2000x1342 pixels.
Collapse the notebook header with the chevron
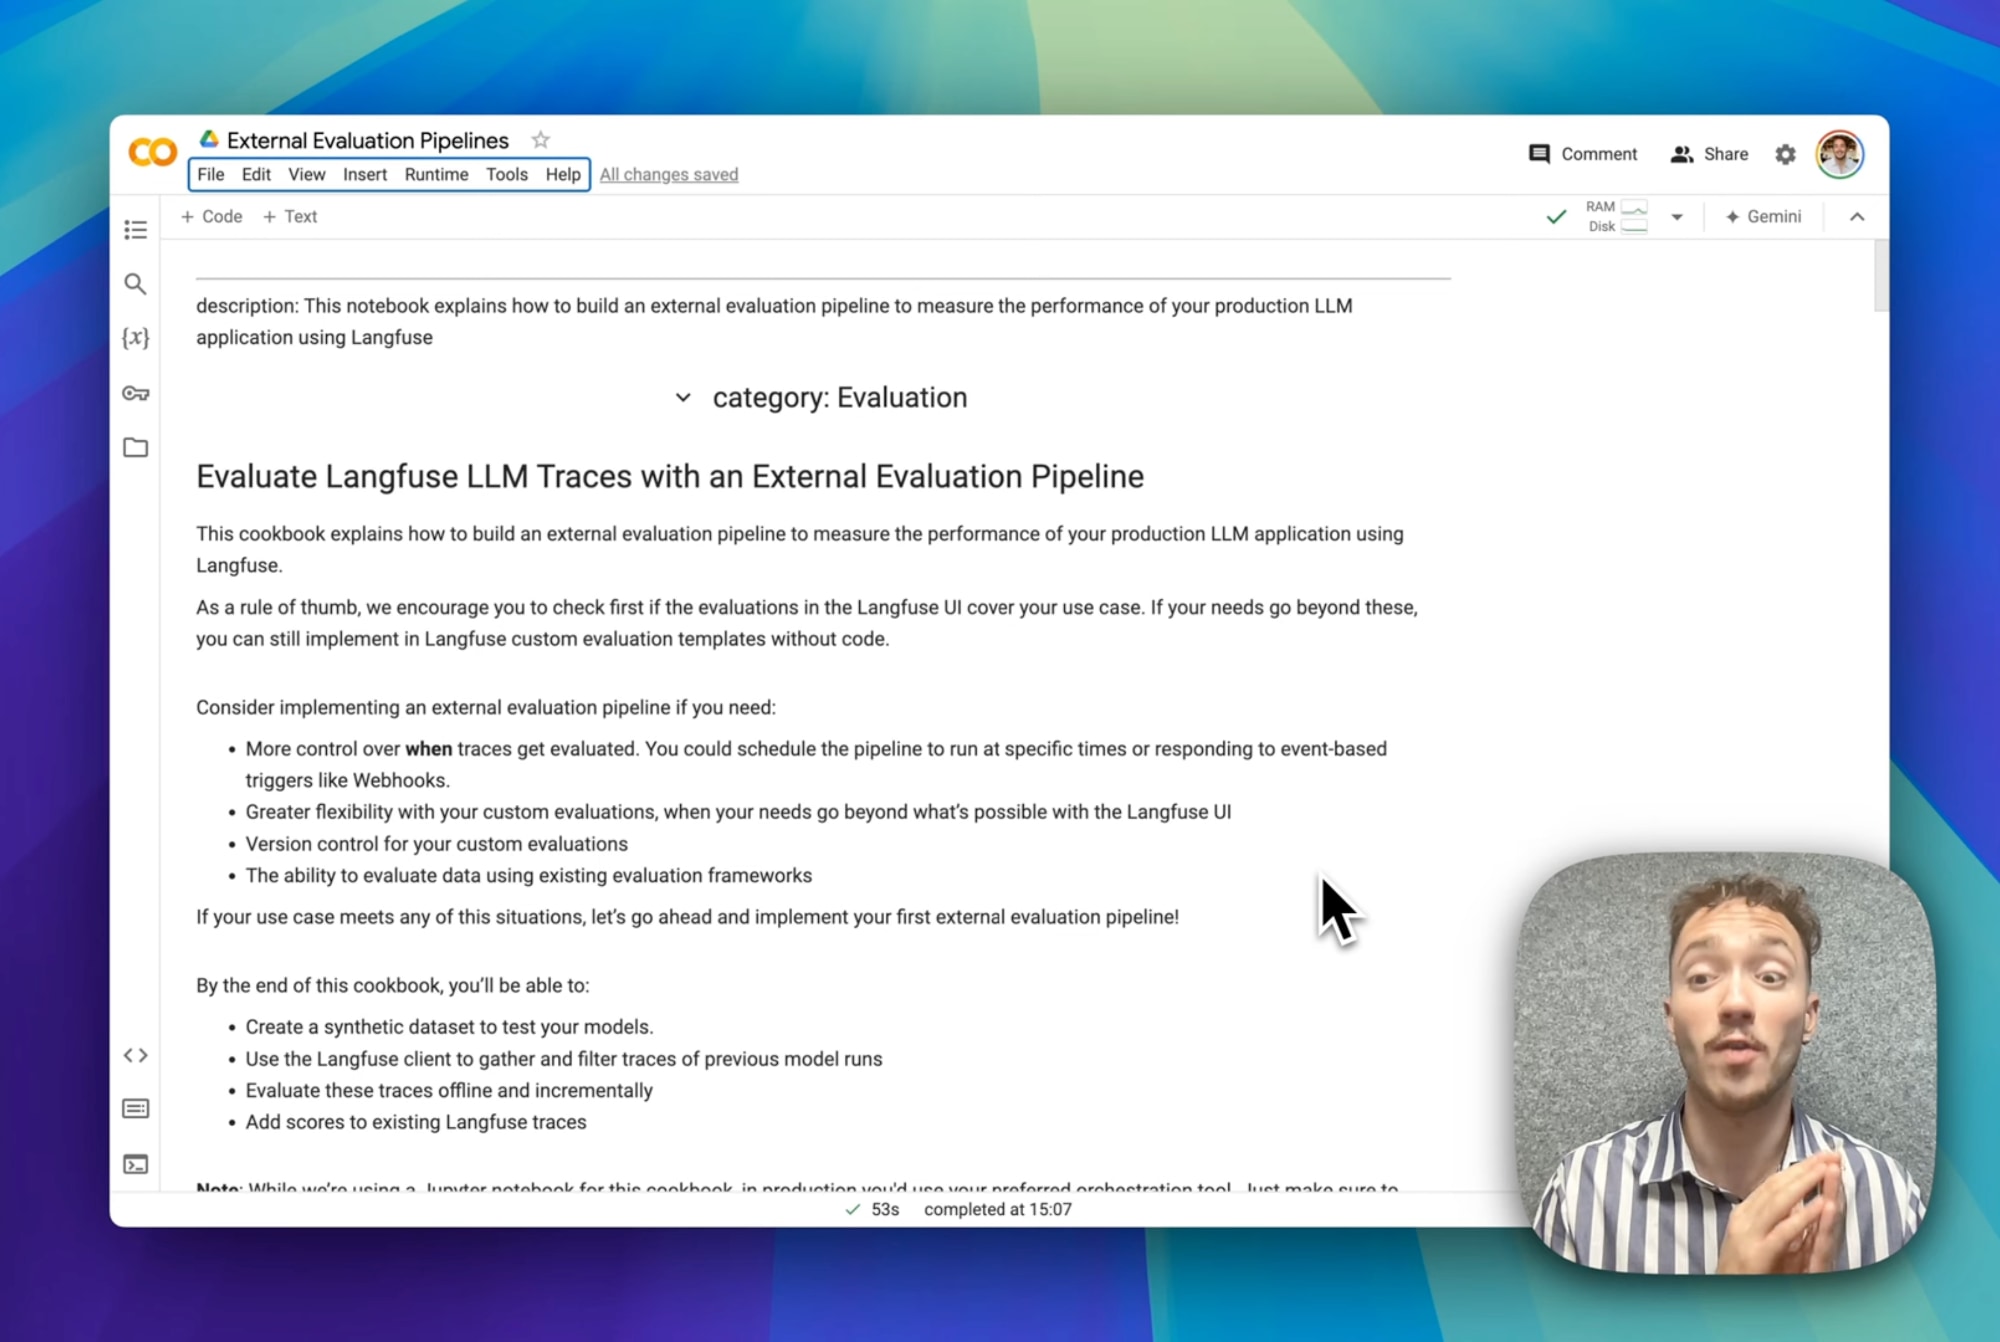[x=1857, y=216]
